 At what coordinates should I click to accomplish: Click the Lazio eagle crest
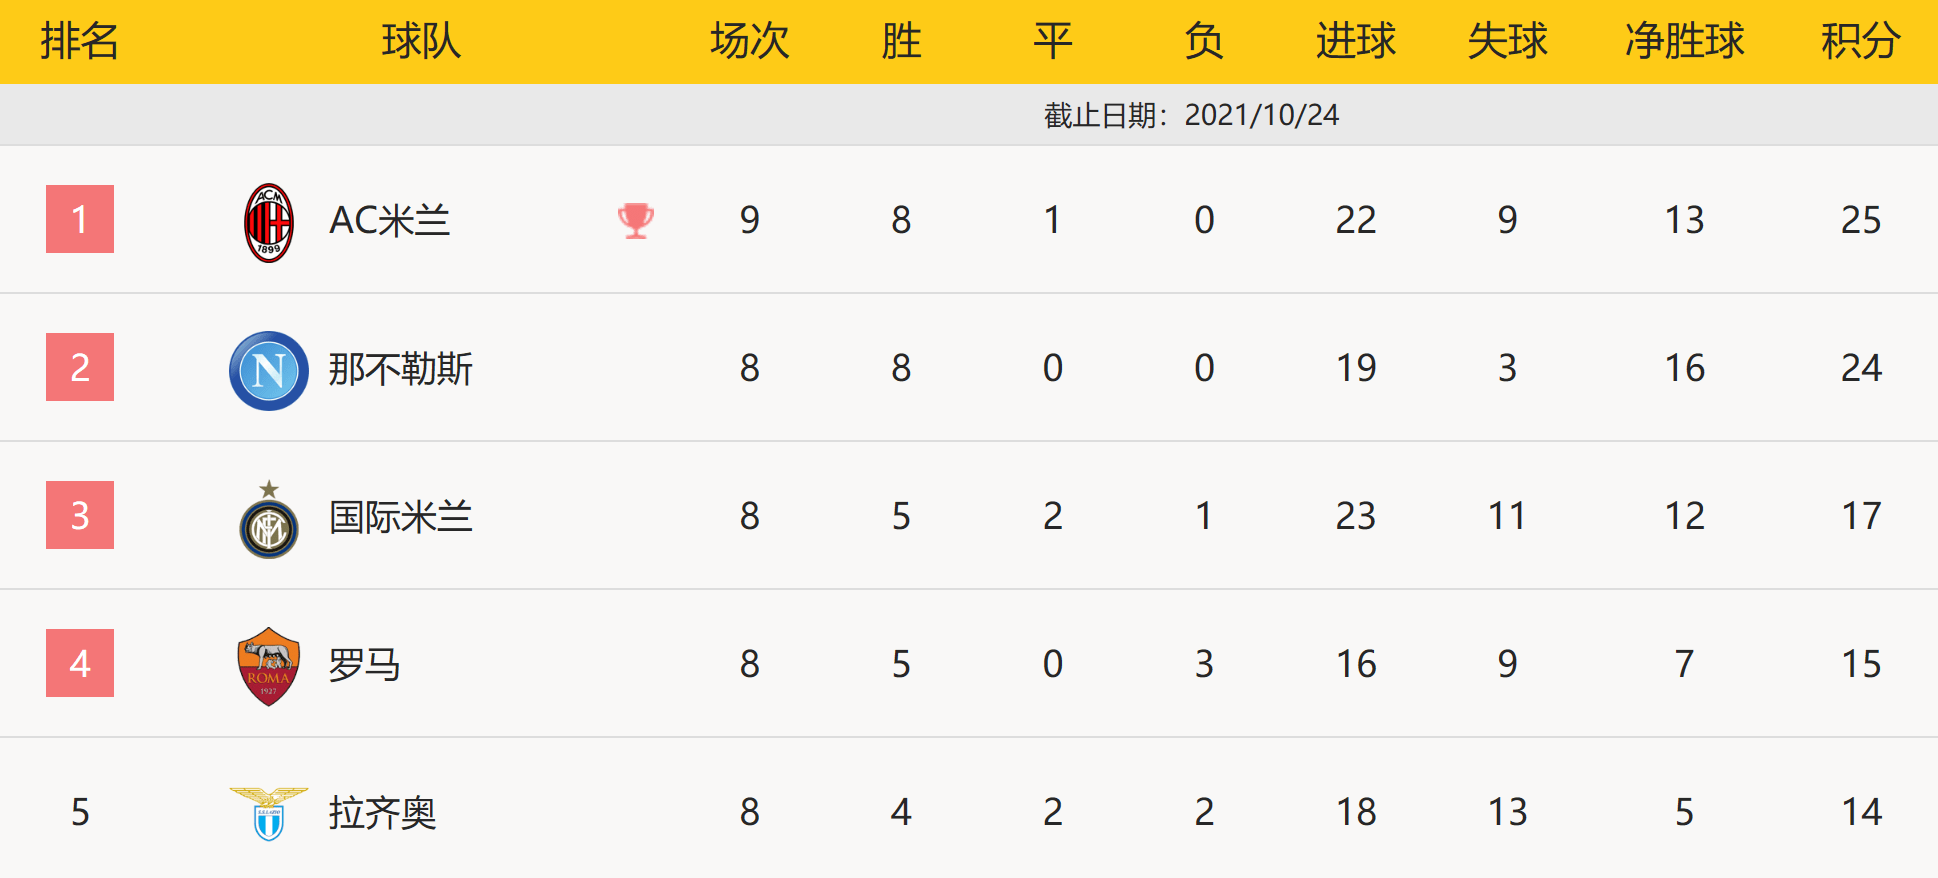[269, 813]
